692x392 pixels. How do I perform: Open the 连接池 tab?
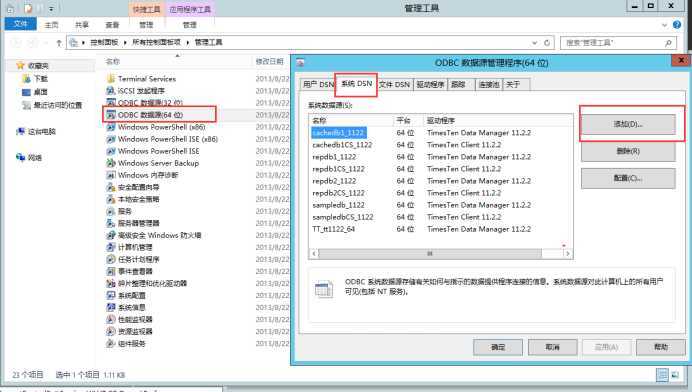(489, 84)
